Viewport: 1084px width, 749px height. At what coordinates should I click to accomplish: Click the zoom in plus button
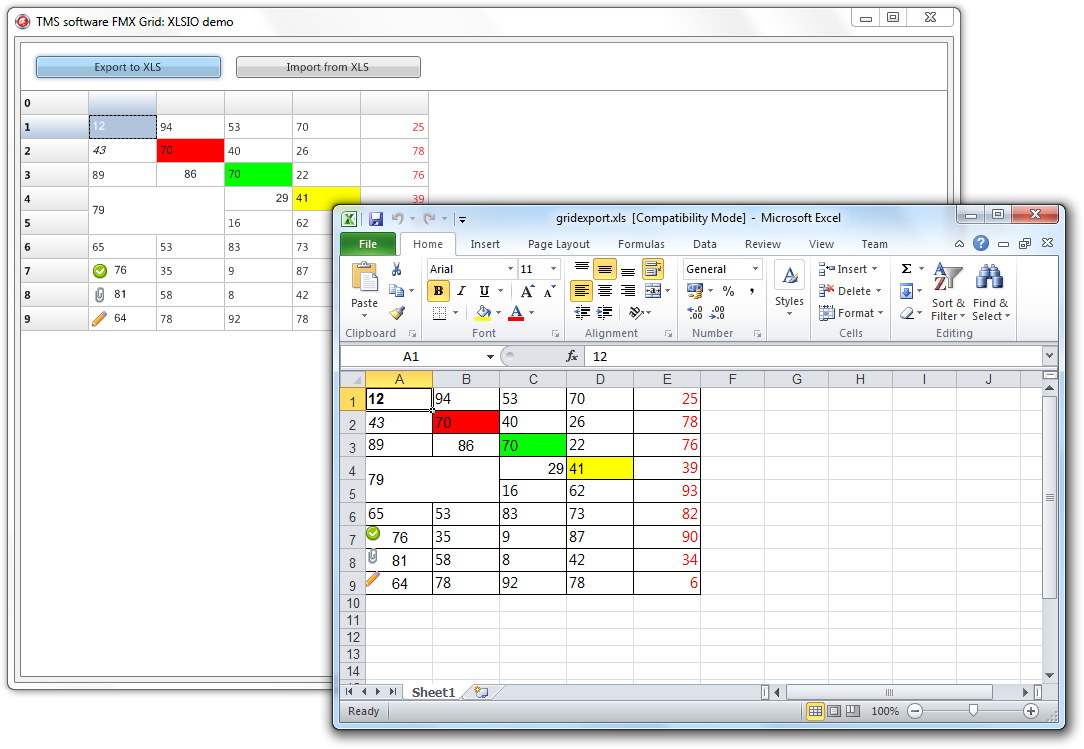click(1031, 711)
